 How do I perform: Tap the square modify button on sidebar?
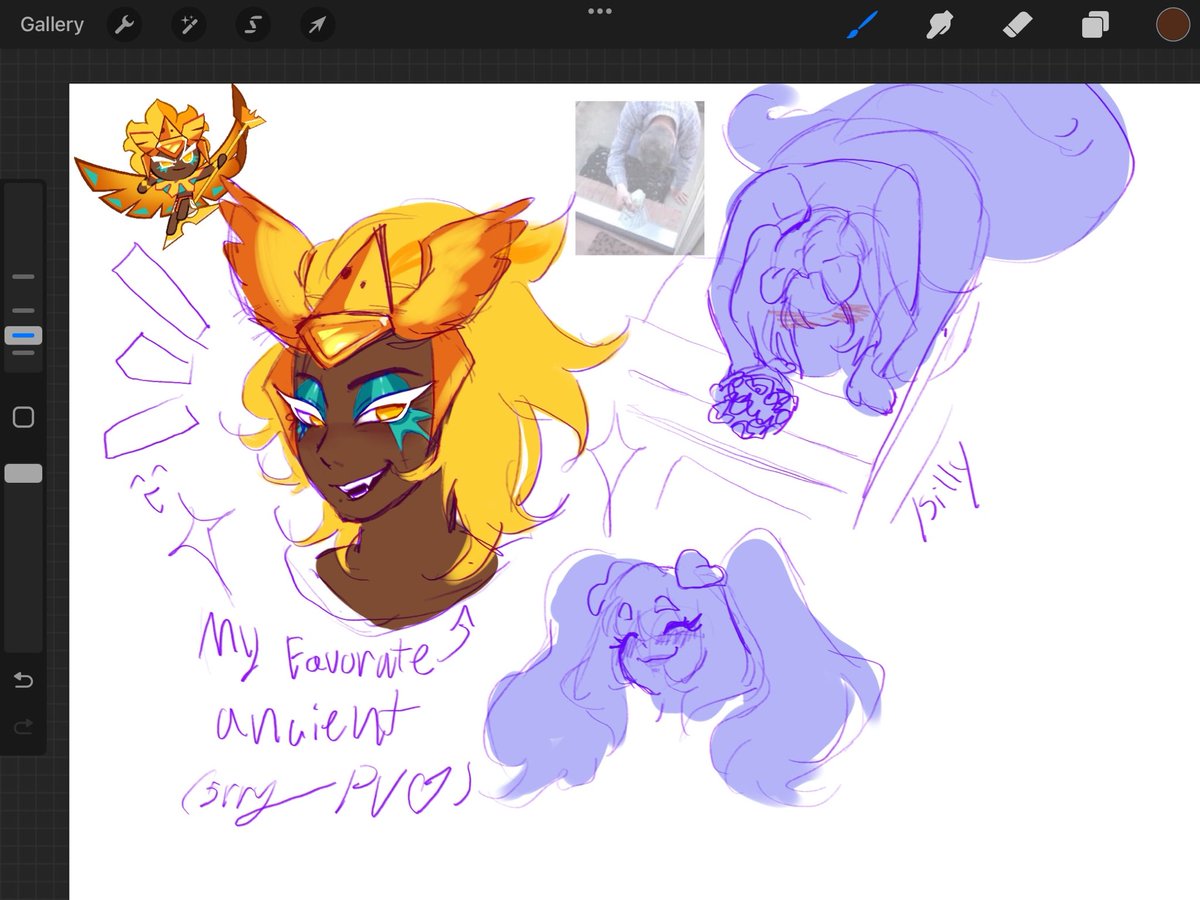23,417
